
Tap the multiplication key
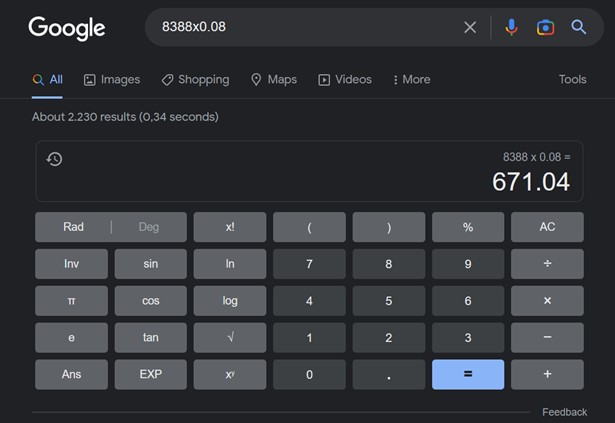pos(547,301)
